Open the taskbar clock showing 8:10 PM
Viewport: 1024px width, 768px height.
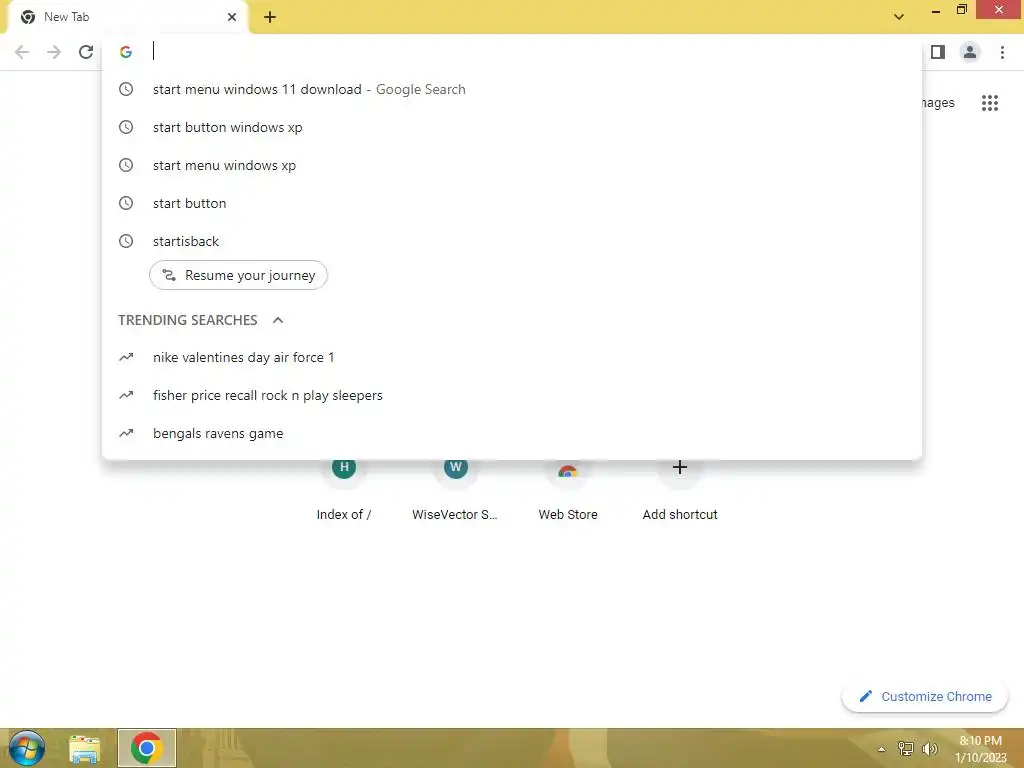click(x=981, y=748)
